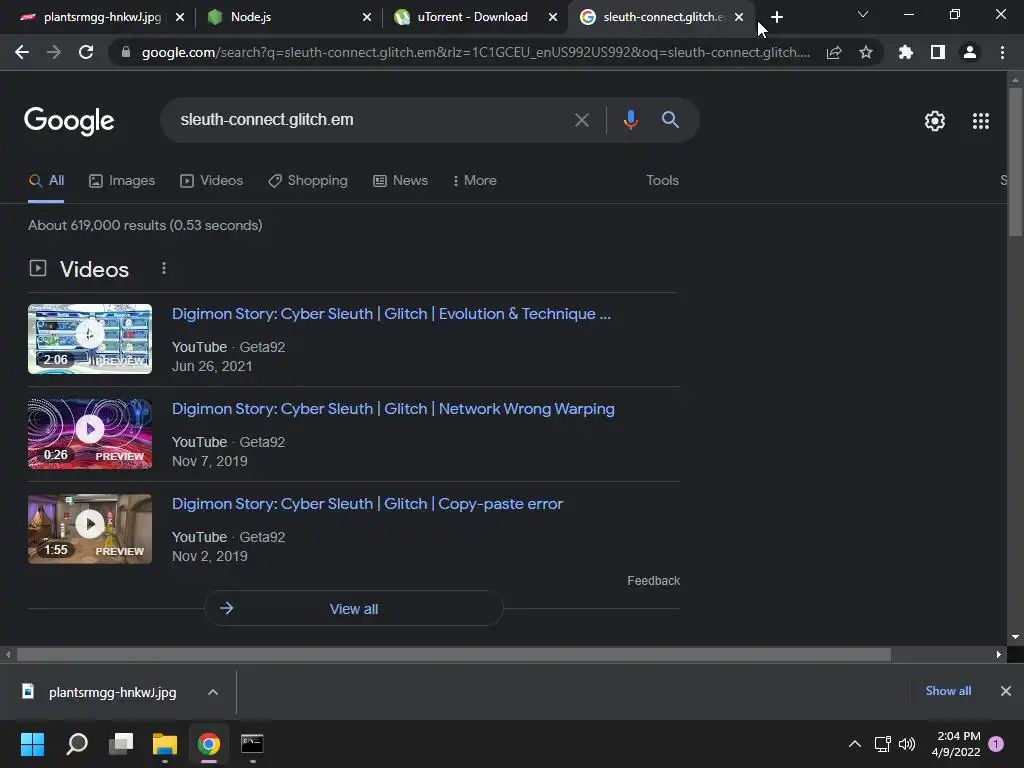Click the Feedback link

coord(654,581)
